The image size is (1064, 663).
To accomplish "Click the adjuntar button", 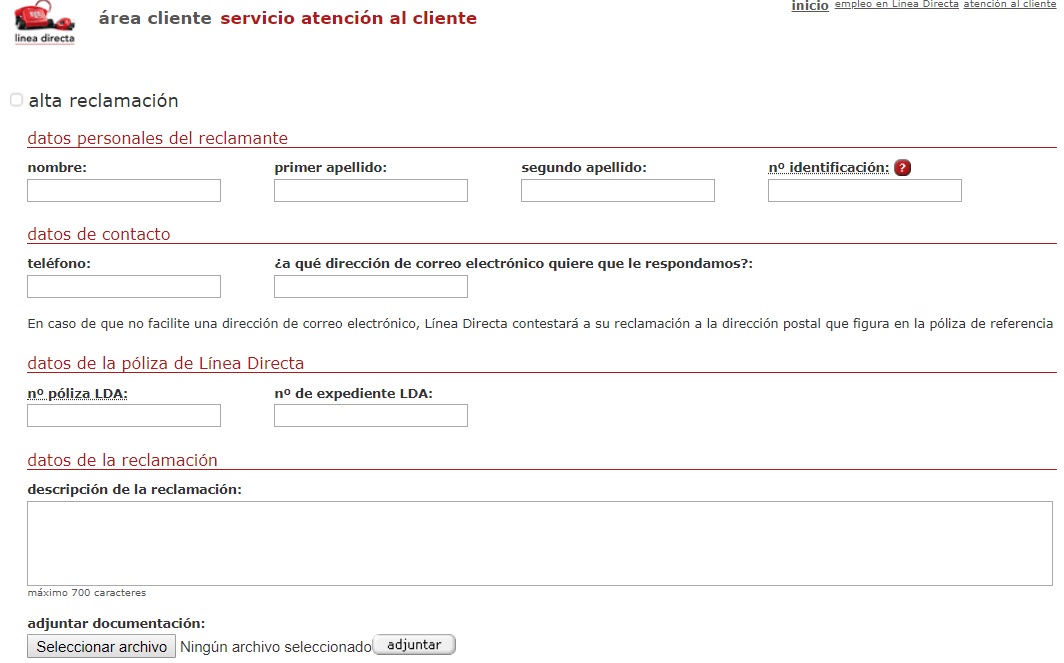I will pyautogui.click(x=414, y=645).
